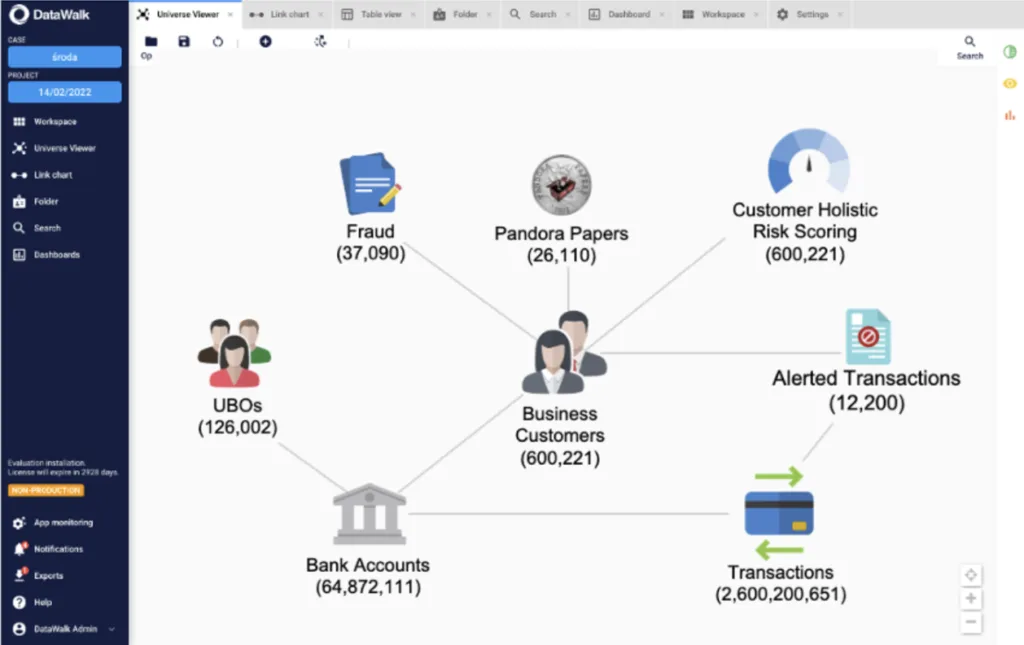Viewport: 1024px width, 645px height.
Task: Select the Customer Holistic Risk Scoring gauge
Action: tap(808, 161)
